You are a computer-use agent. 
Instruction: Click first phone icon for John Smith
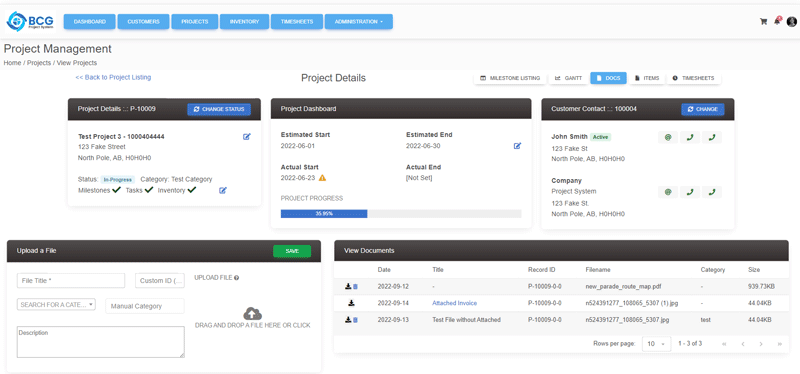click(690, 137)
